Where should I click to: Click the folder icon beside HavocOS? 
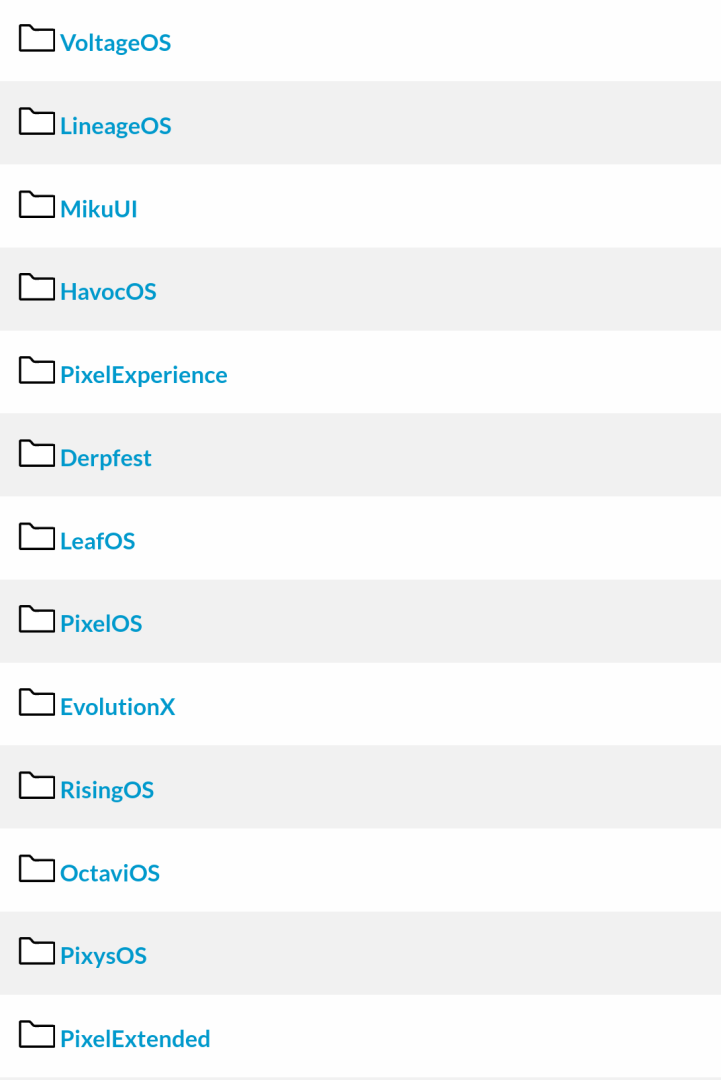click(x=37, y=289)
